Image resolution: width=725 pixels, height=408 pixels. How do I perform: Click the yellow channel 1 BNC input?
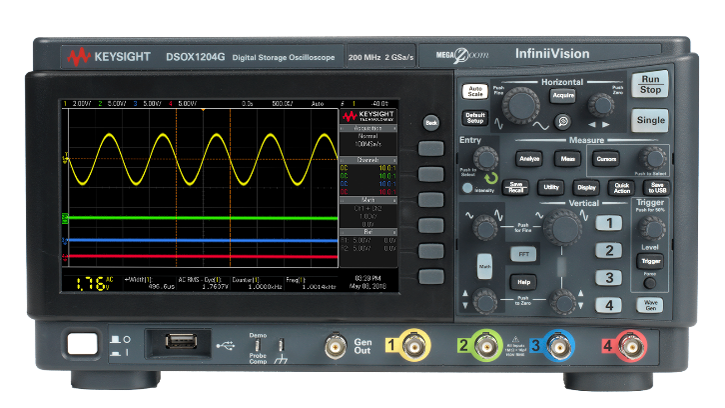pyautogui.click(x=414, y=346)
